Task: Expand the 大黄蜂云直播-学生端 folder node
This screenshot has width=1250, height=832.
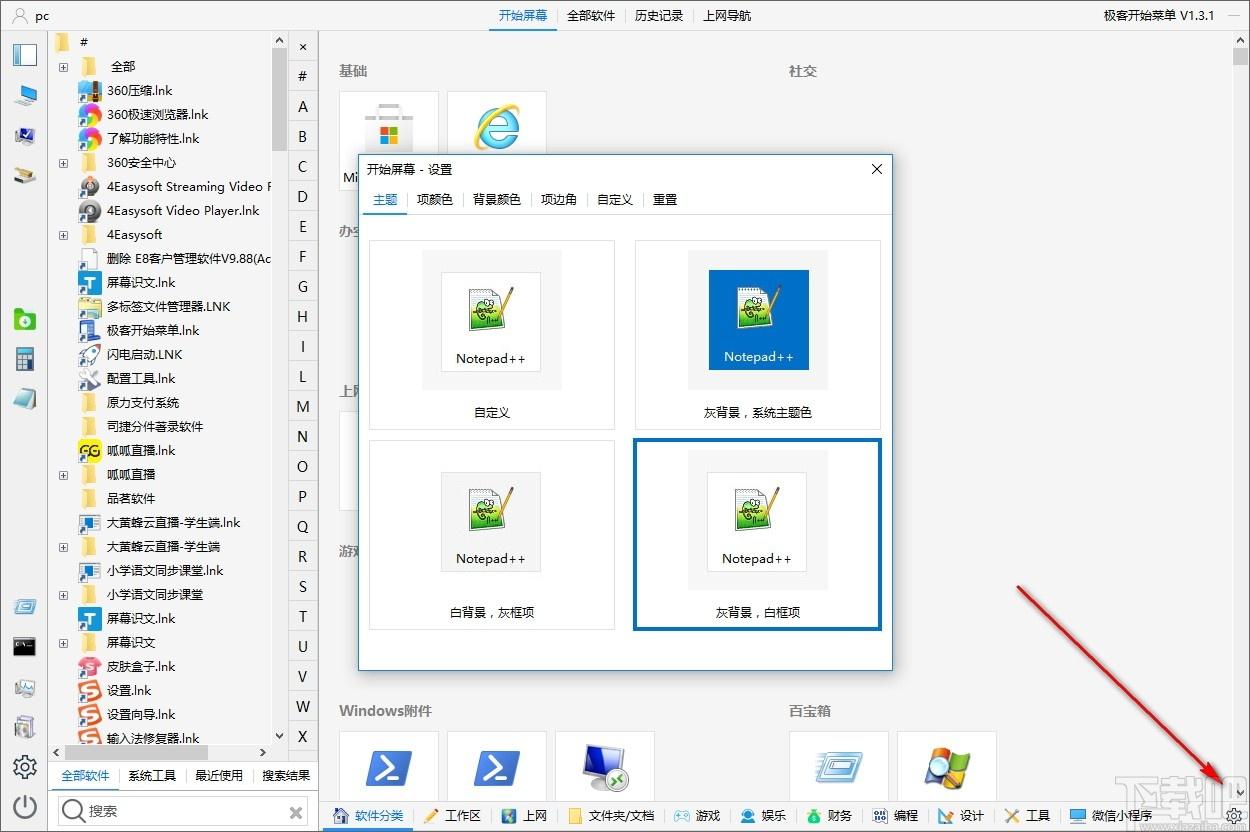Action: point(63,546)
